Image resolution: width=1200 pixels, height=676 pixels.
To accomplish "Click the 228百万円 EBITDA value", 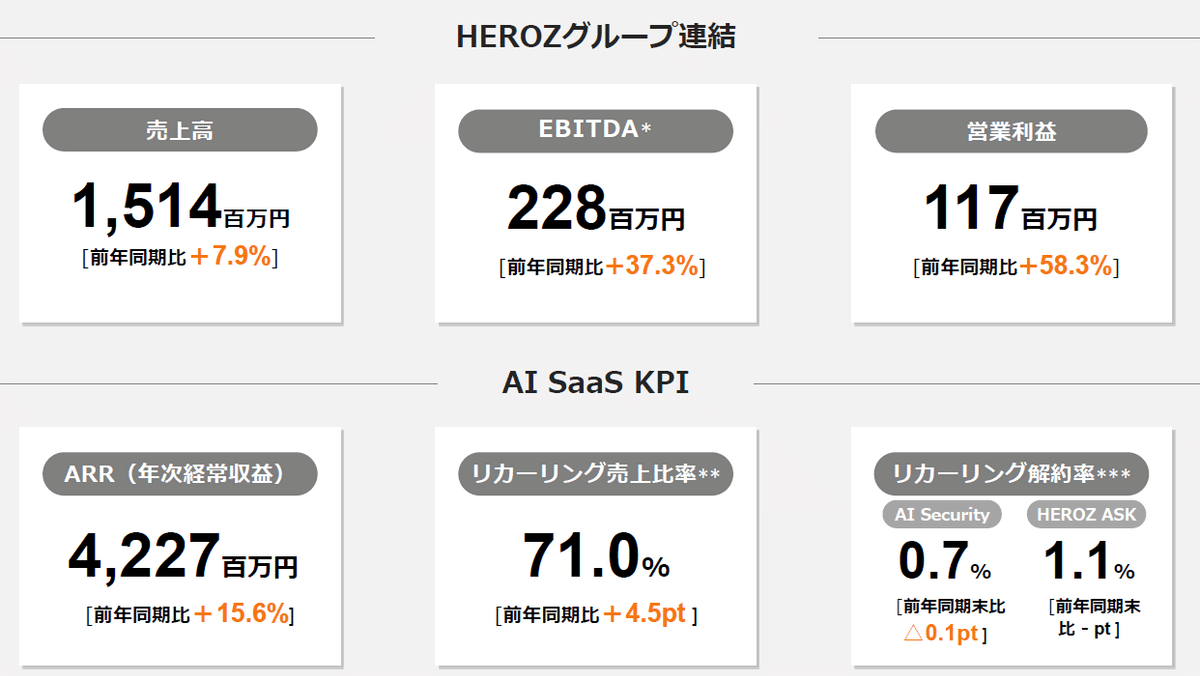I will pos(596,208).
